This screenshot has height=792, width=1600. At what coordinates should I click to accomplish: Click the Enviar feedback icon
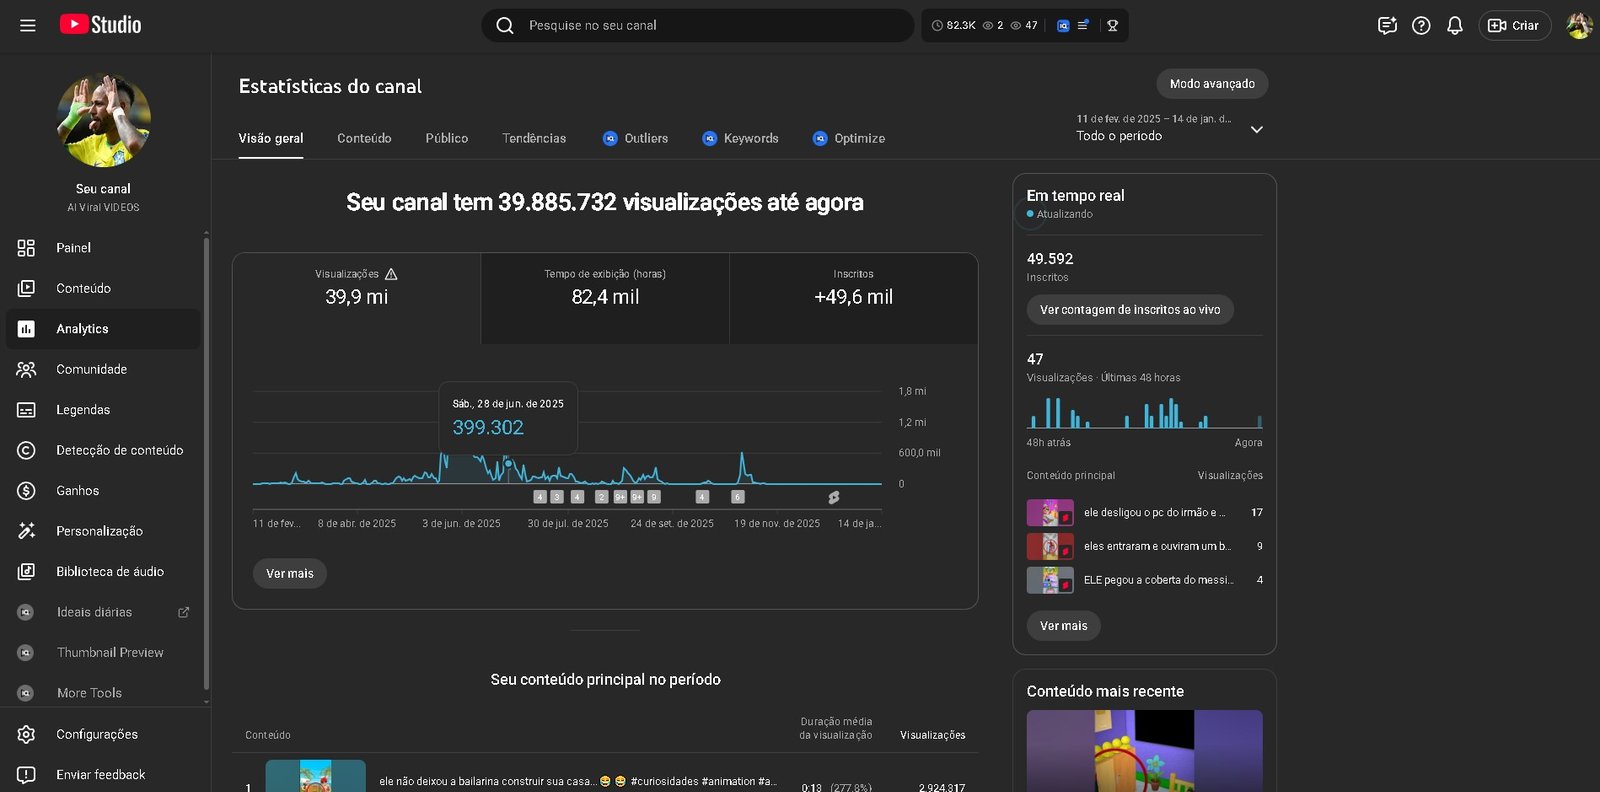(26, 775)
